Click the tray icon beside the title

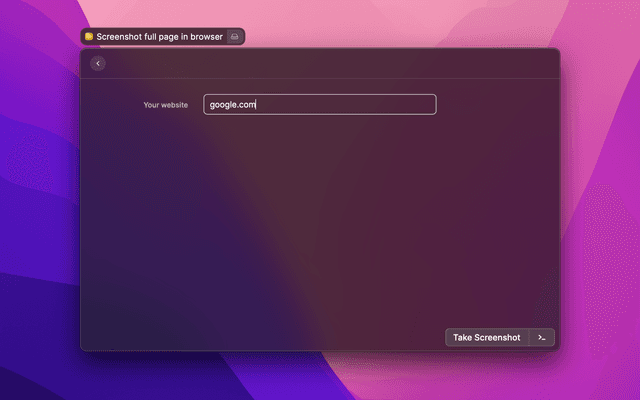coord(234,36)
